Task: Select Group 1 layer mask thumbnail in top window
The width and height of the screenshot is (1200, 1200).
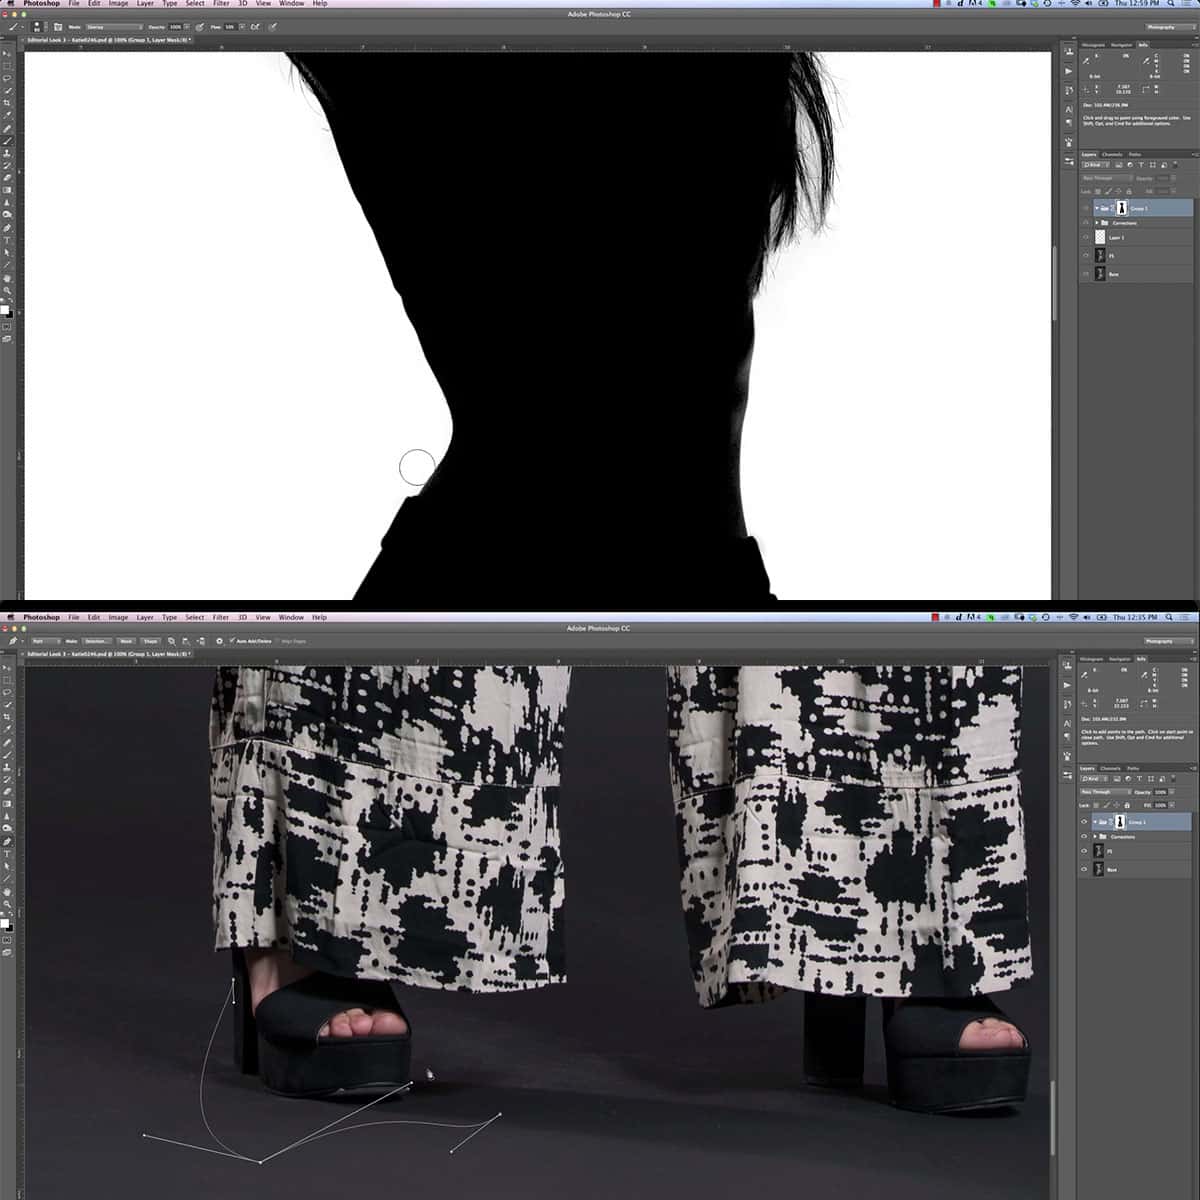Action: tap(1122, 208)
